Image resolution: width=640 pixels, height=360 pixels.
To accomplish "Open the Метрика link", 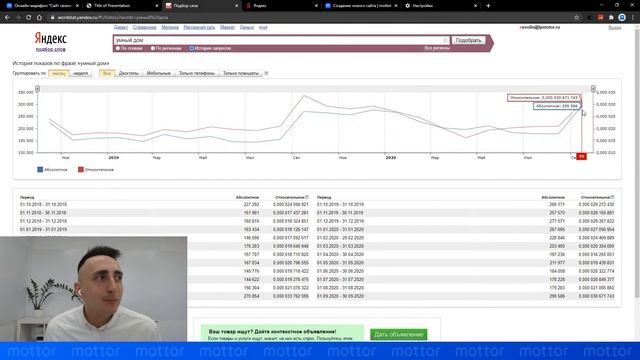I will click(x=170, y=27).
